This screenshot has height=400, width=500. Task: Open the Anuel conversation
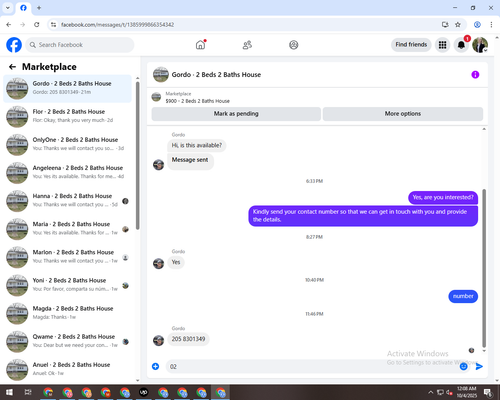click(67, 370)
